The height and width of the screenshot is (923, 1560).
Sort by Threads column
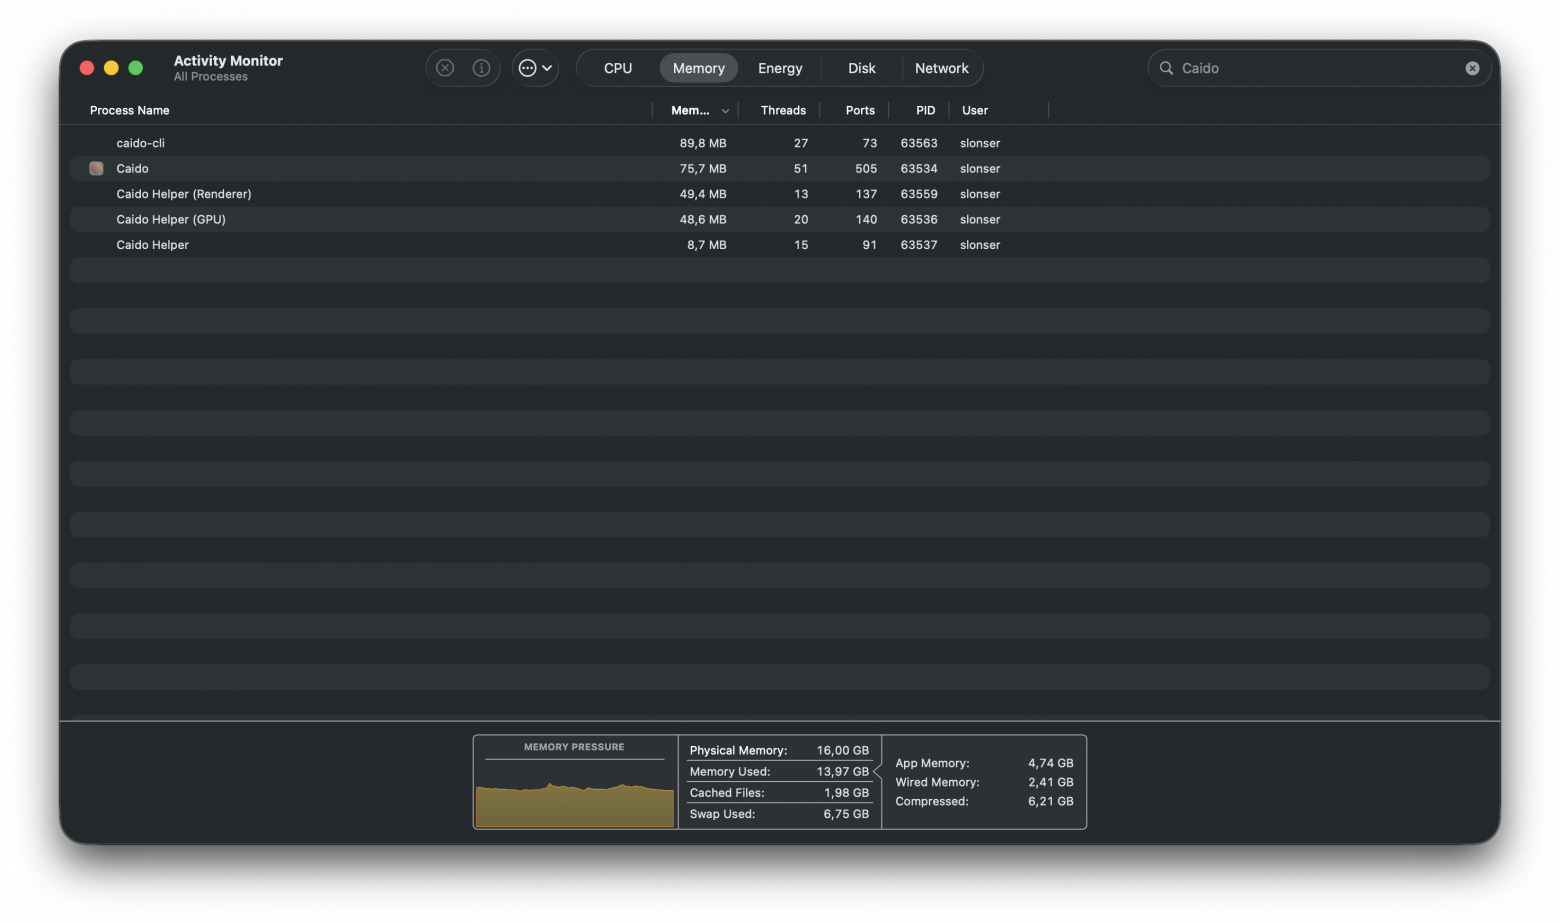pyautogui.click(x=783, y=110)
